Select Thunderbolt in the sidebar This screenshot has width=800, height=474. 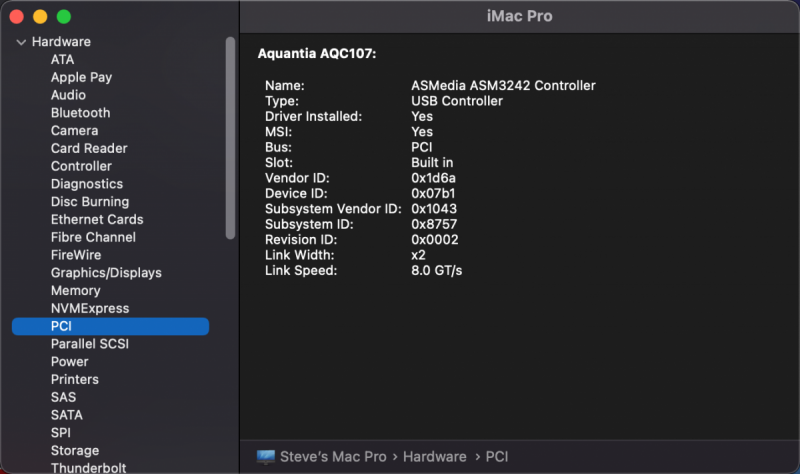(x=88, y=468)
